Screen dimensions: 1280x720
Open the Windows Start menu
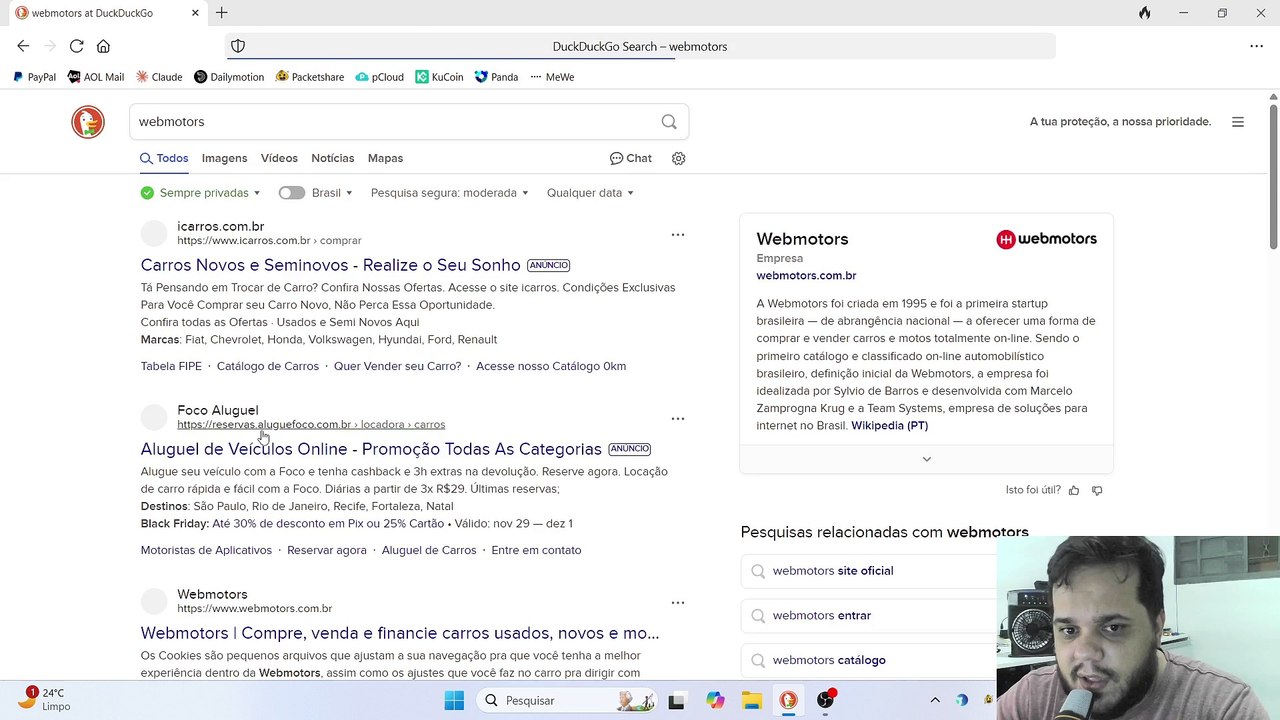coord(454,700)
